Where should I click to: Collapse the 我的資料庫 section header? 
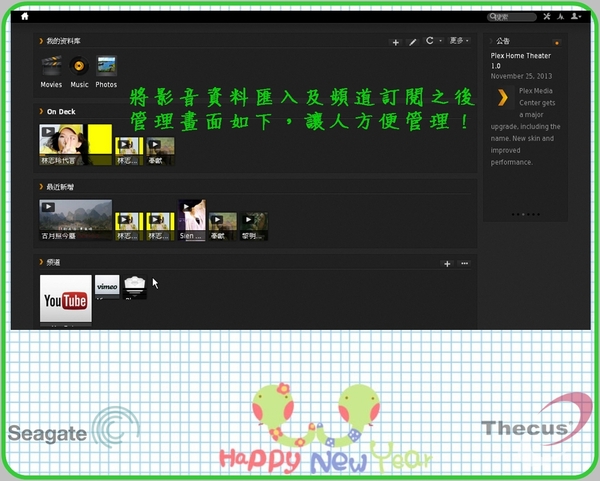(60, 41)
